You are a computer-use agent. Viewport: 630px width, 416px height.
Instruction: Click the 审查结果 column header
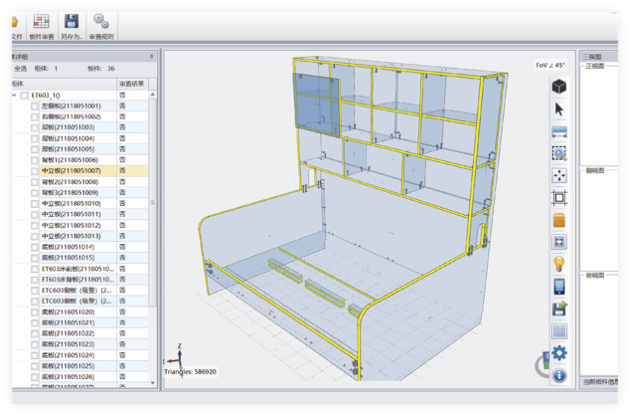pyautogui.click(x=132, y=83)
